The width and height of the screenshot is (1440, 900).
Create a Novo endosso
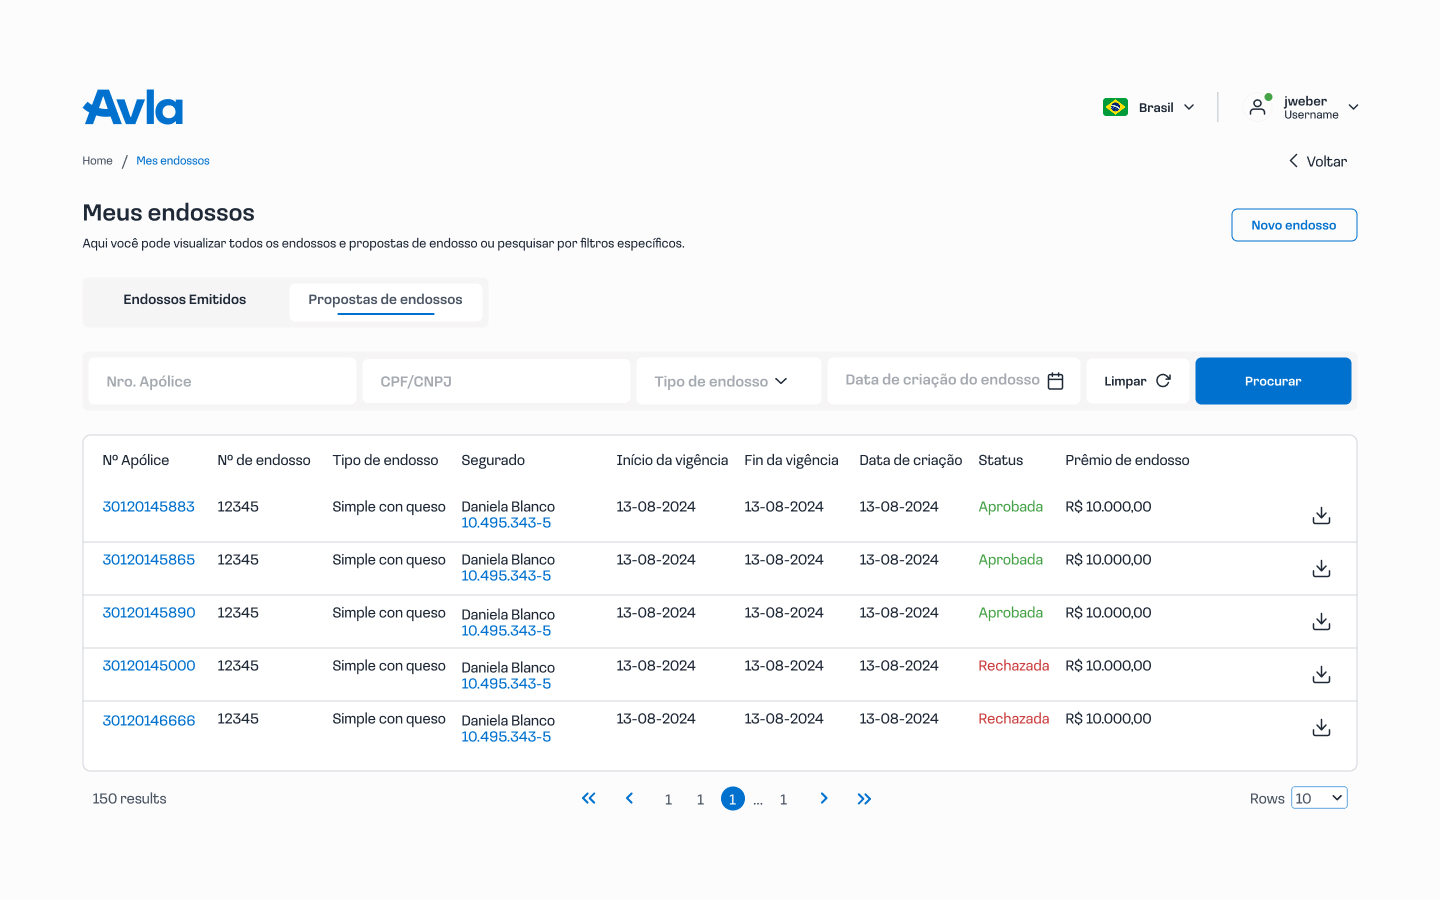click(1293, 225)
